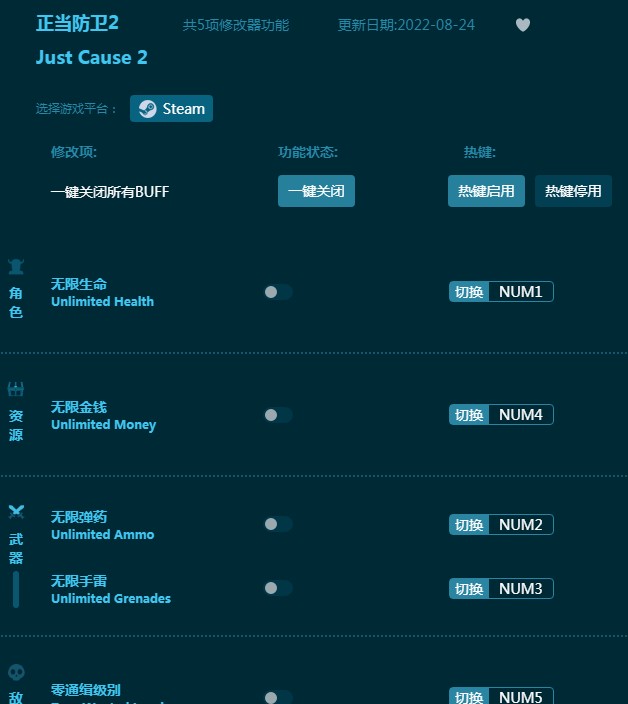628x704 pixels.
Task: Click the 一键关闭所有BUFF text
Action: (x=110, y=192)
